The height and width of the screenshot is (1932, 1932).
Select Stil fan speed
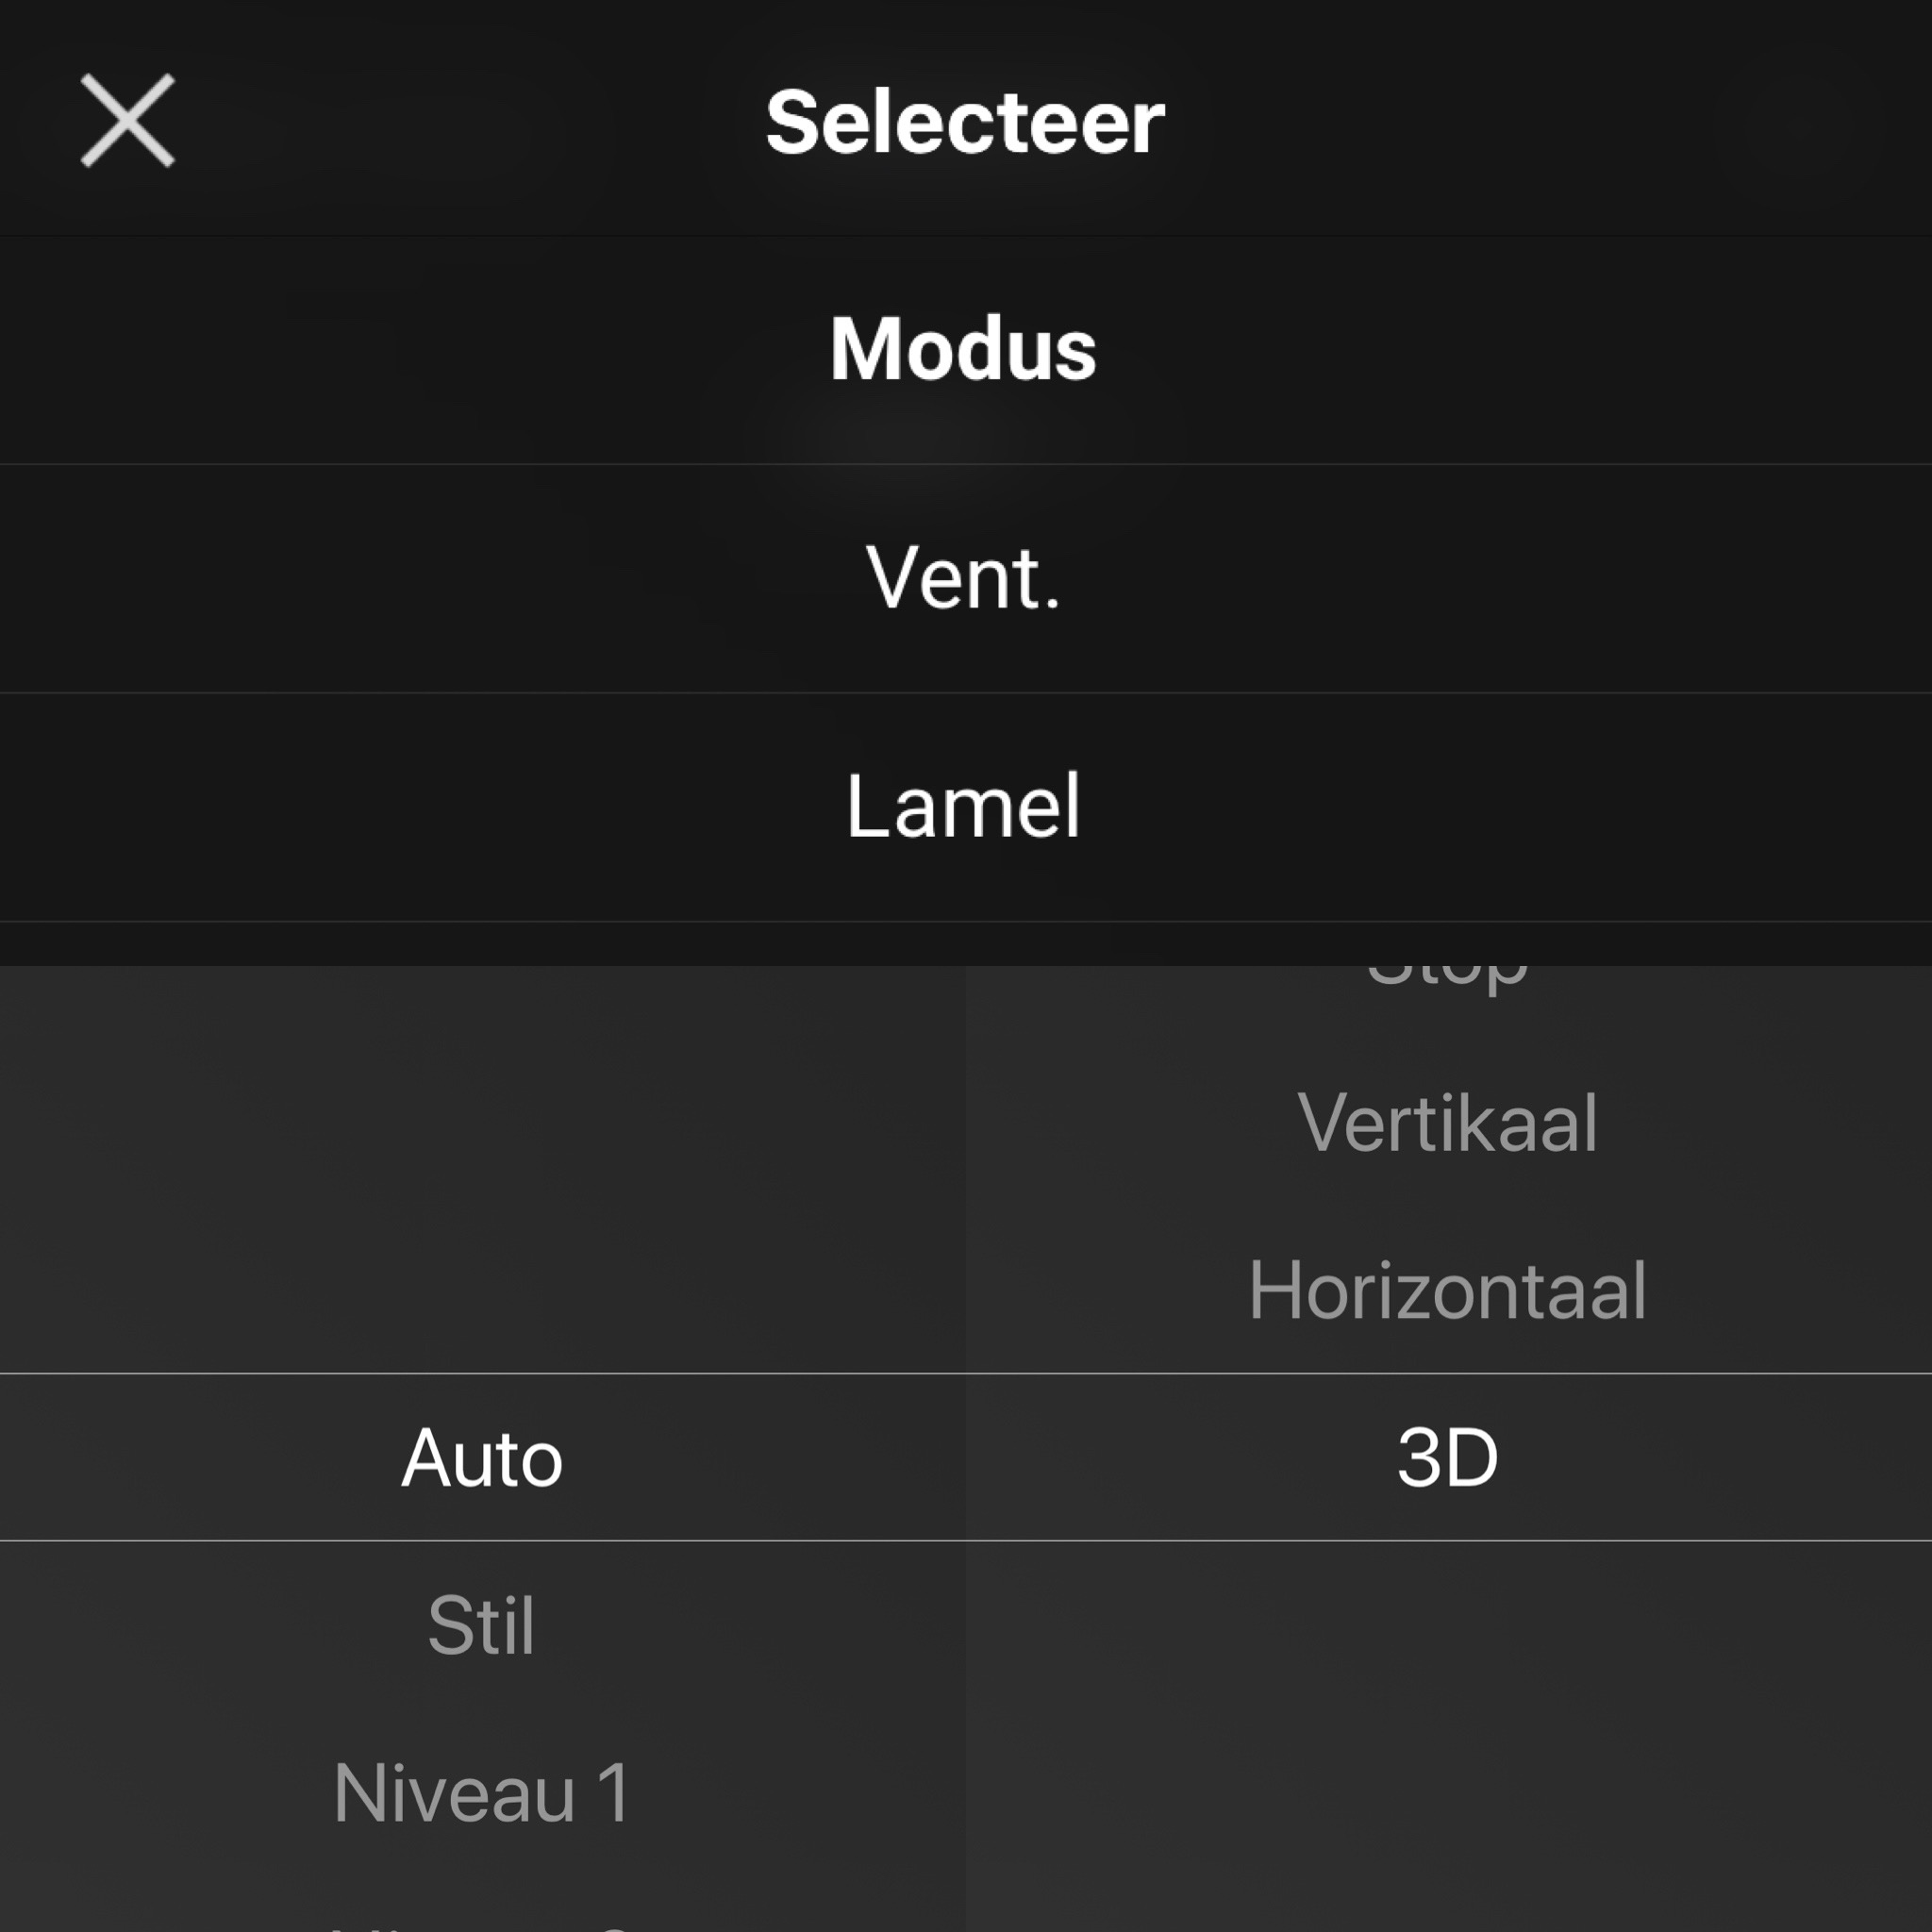pyautogui.click(x=482, y=1625)
